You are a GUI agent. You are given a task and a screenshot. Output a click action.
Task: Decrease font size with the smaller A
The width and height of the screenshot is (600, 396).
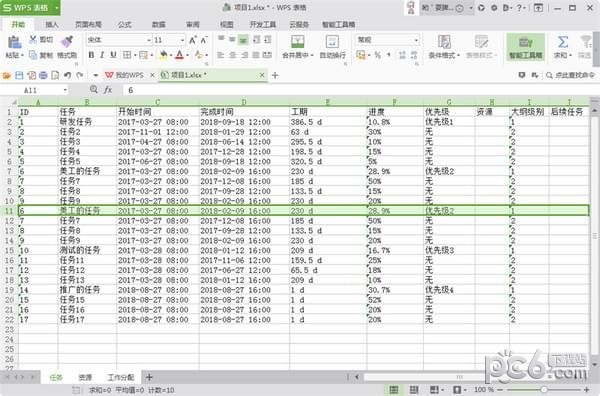(204, 40)
